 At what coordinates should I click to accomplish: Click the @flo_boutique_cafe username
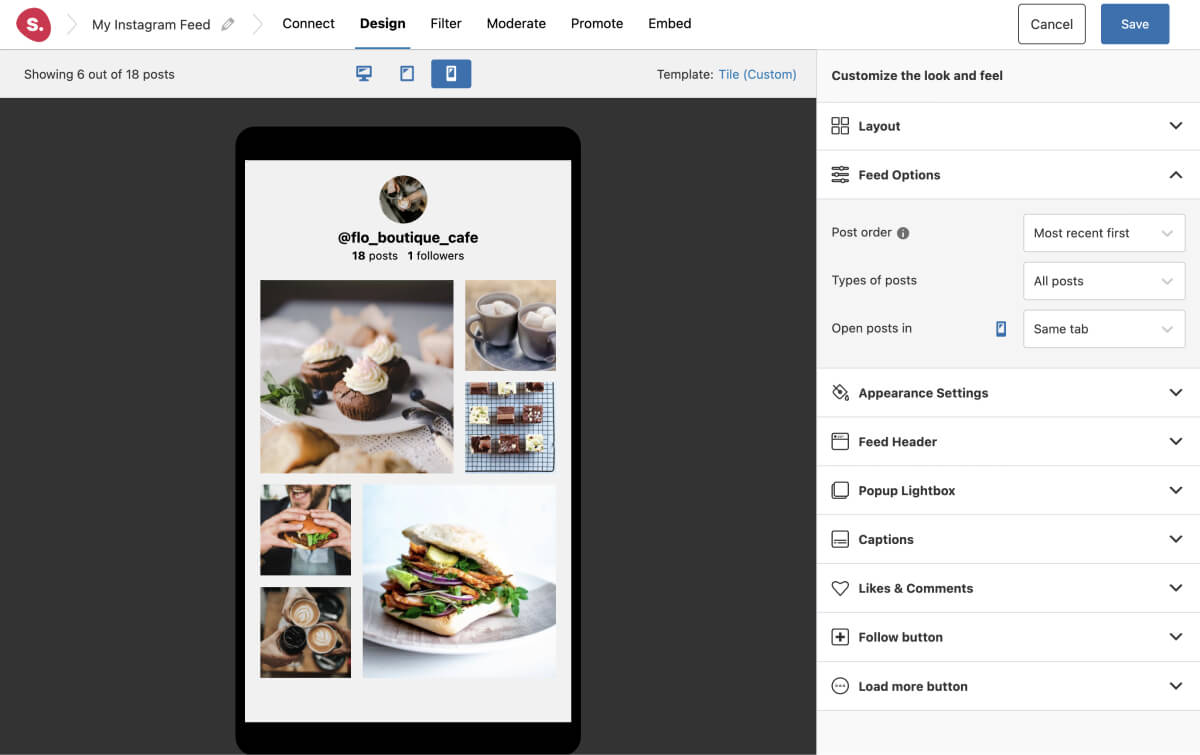408,238
